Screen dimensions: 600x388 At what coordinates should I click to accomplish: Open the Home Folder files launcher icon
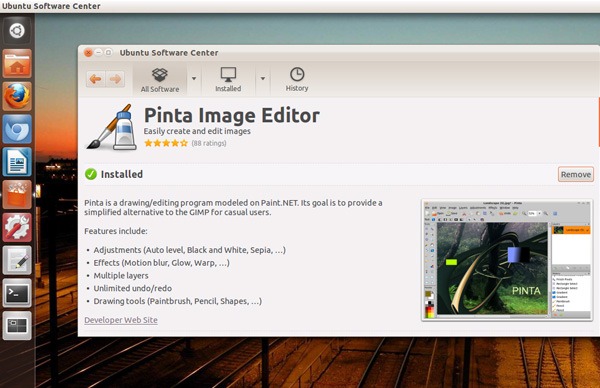tap(17, 64)
